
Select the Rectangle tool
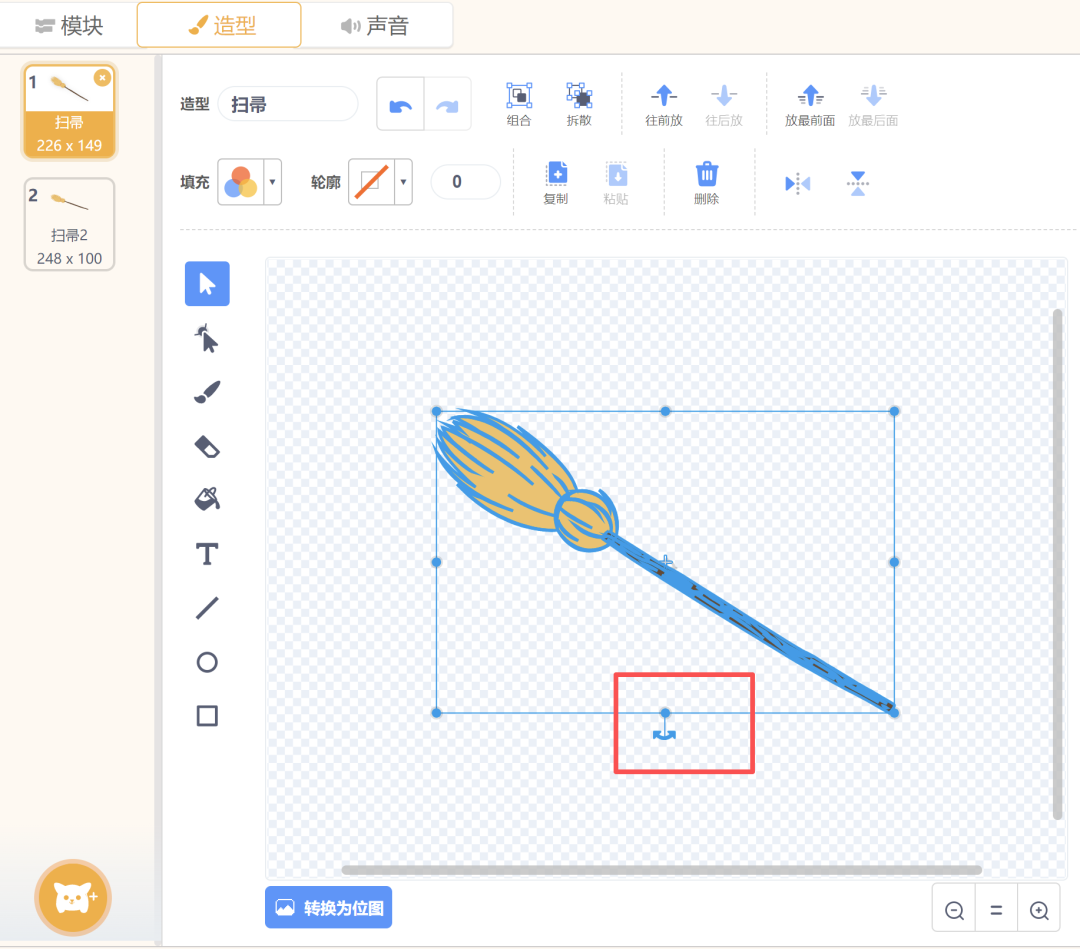pyautogui.click(x=207, y=716)
